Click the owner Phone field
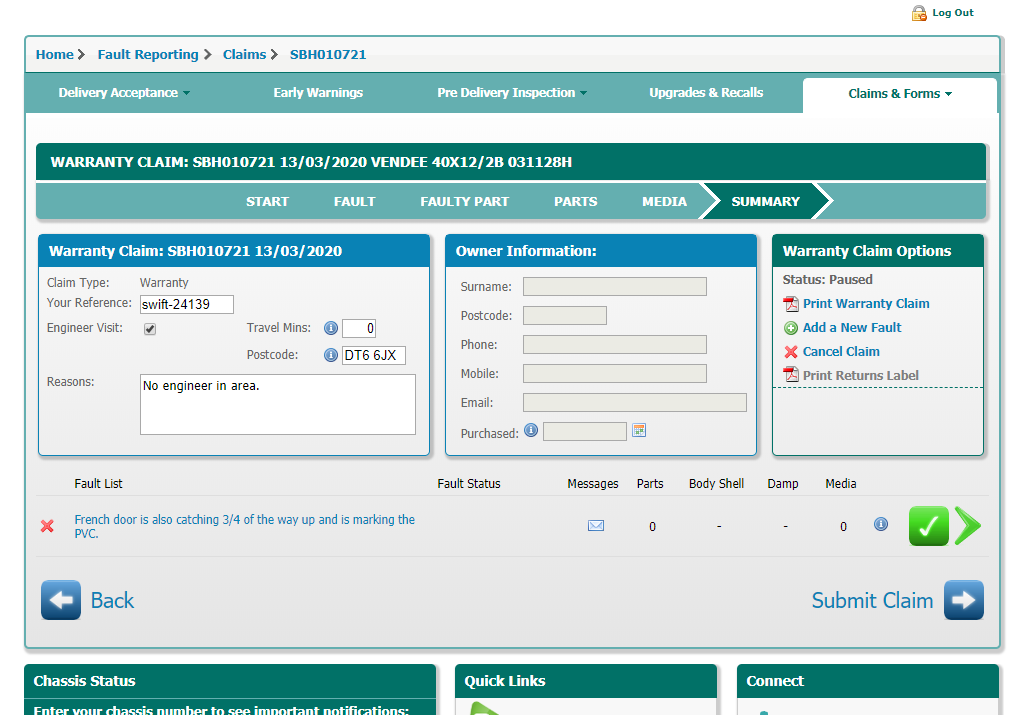This screenshot has width=1031, height=715. [x=615, y=345]
